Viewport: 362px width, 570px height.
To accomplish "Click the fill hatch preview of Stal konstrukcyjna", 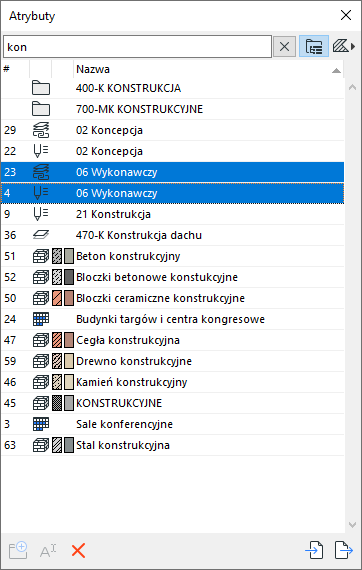I will (x=57, y=445).
